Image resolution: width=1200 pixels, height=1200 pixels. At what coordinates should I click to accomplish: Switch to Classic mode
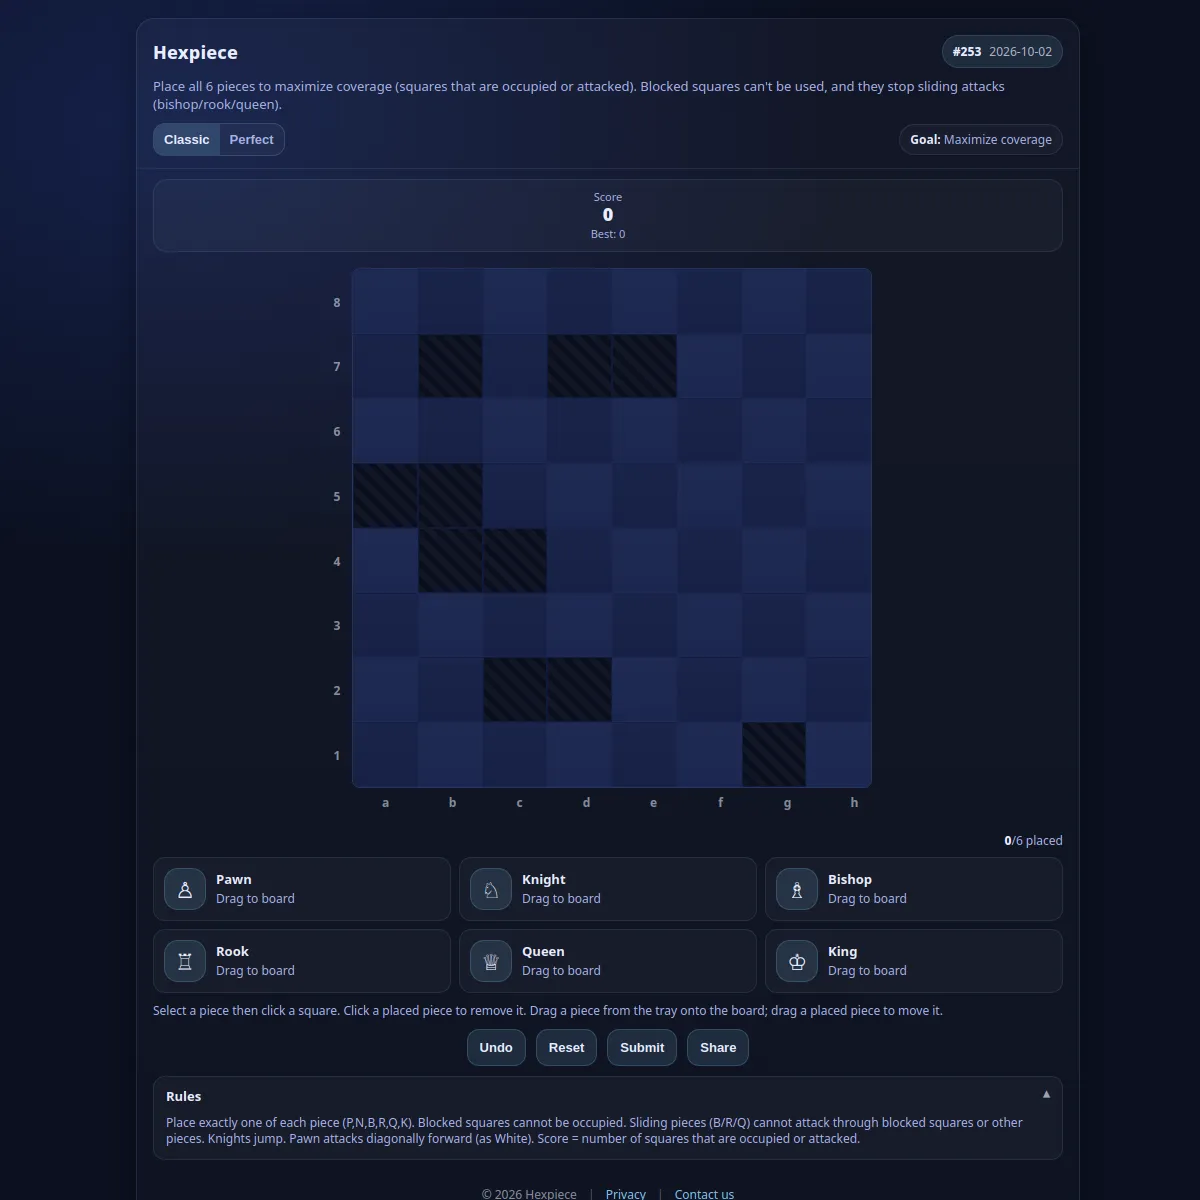coord(187,140)
